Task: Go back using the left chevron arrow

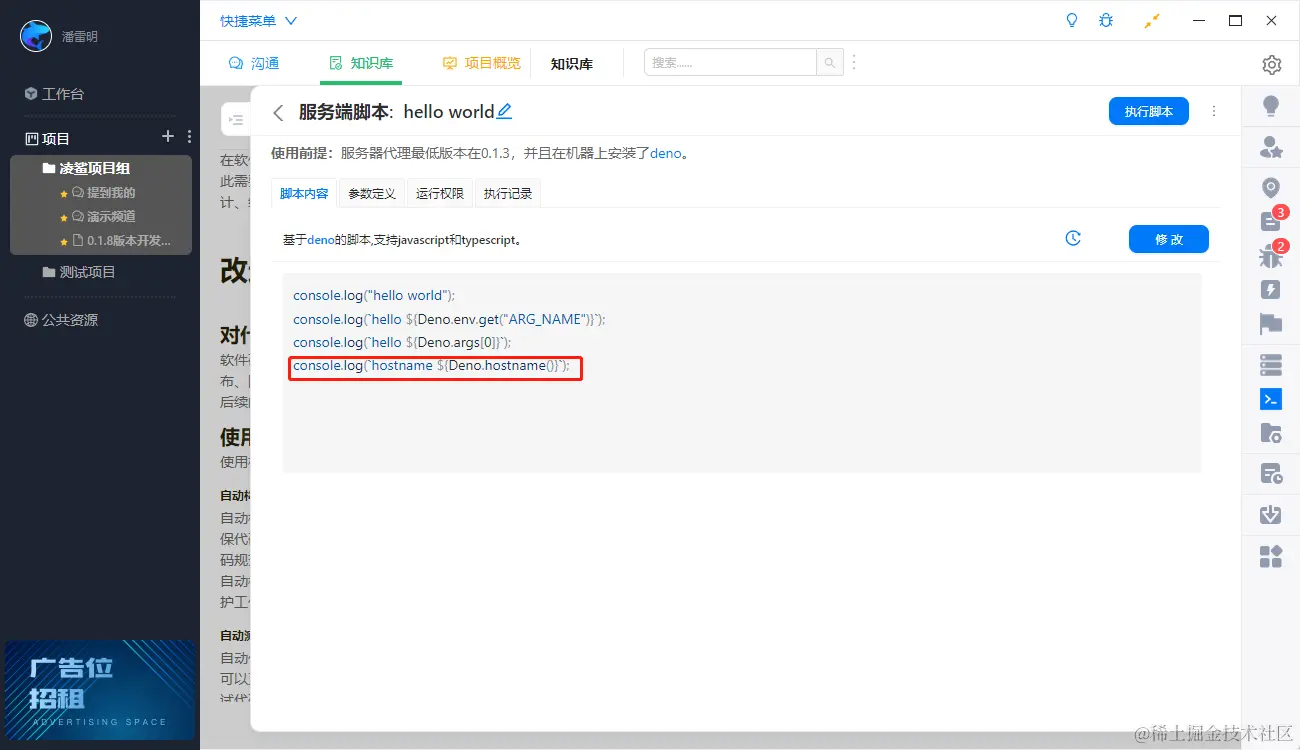Action: (278, 113)
